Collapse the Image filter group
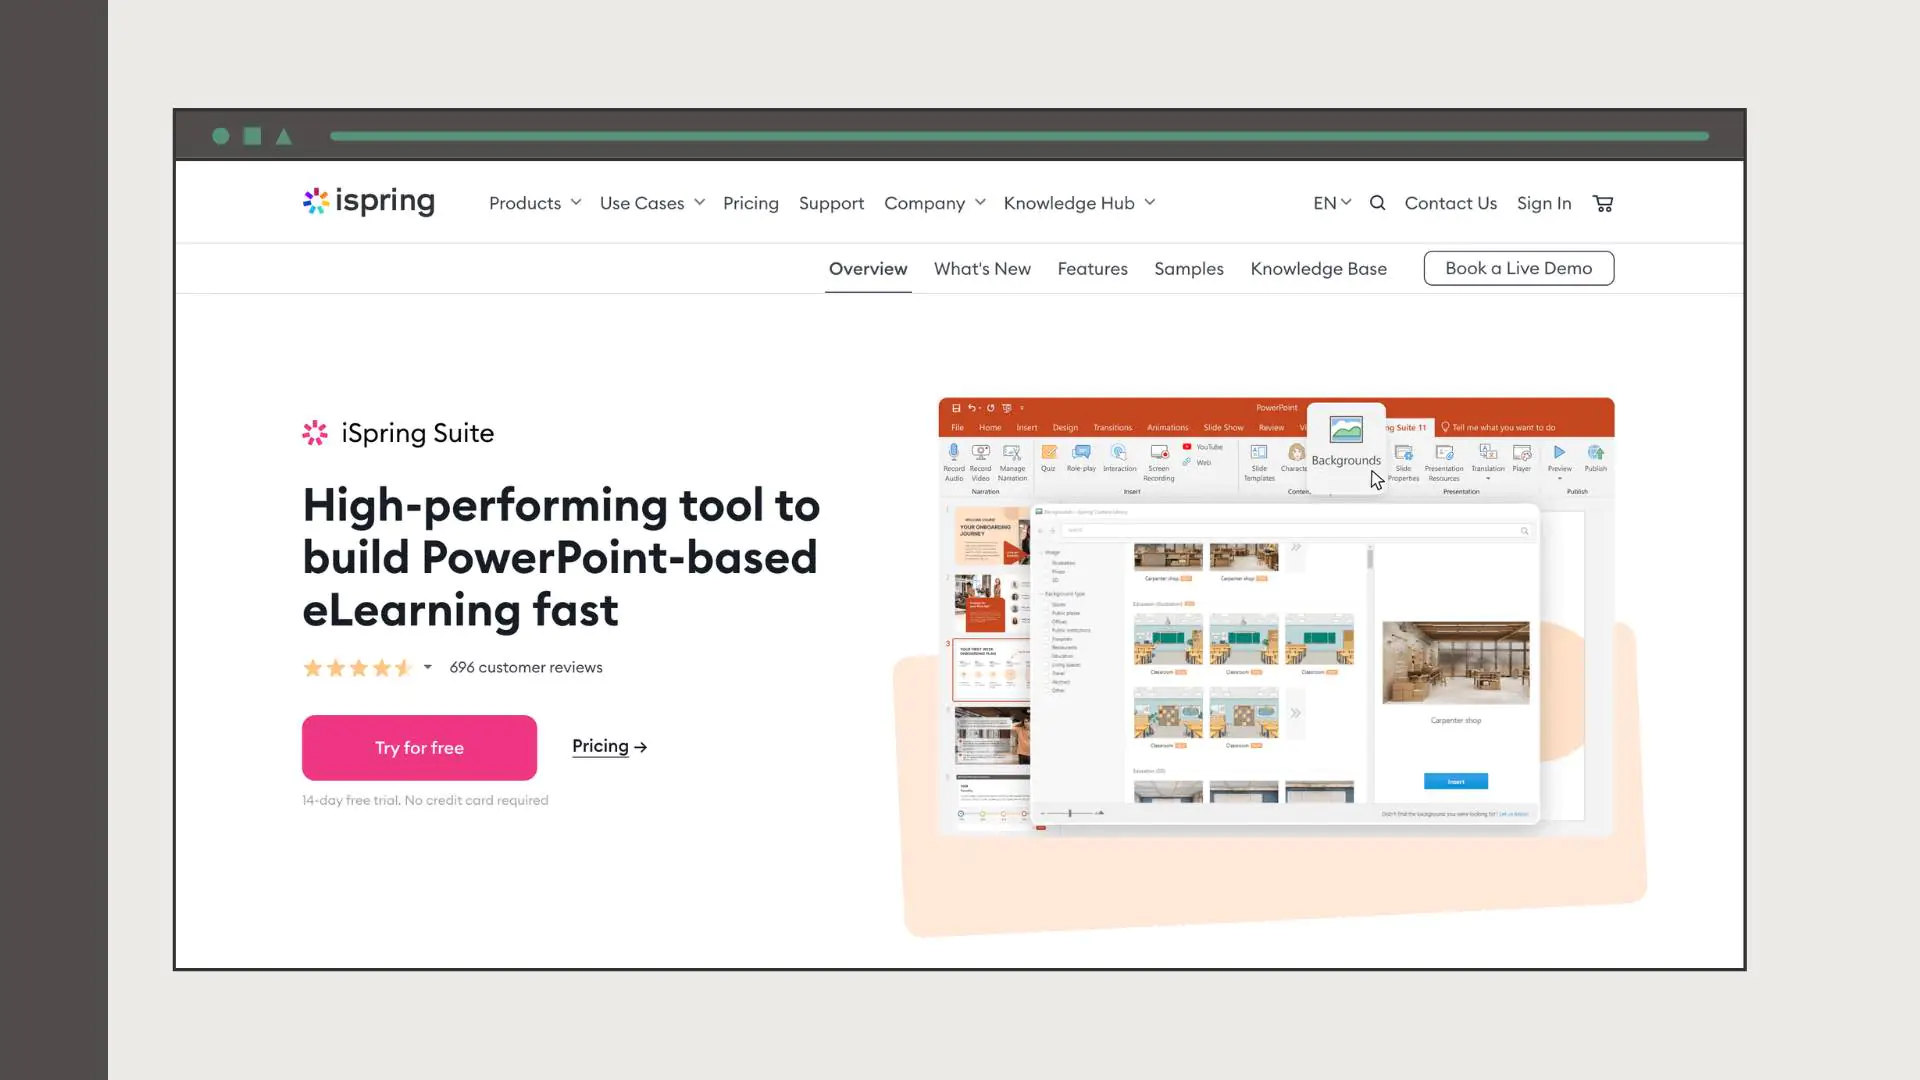The image size is (1920, 1080). [1040, 553]
